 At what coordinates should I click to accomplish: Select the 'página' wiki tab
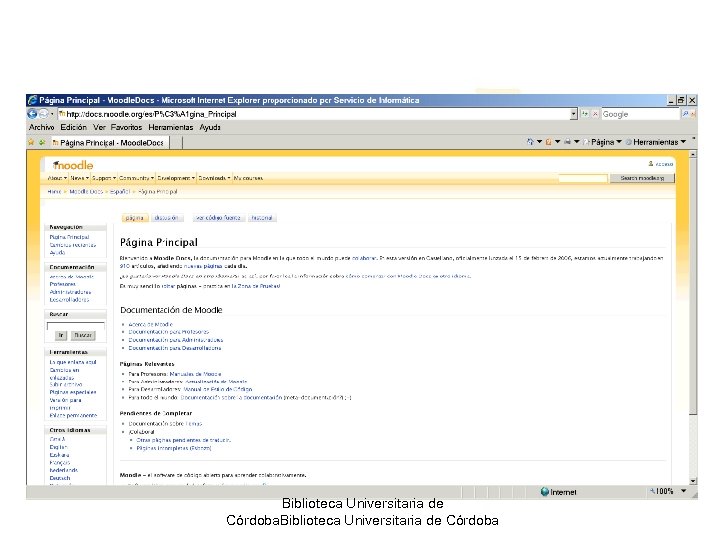point(135,218)
